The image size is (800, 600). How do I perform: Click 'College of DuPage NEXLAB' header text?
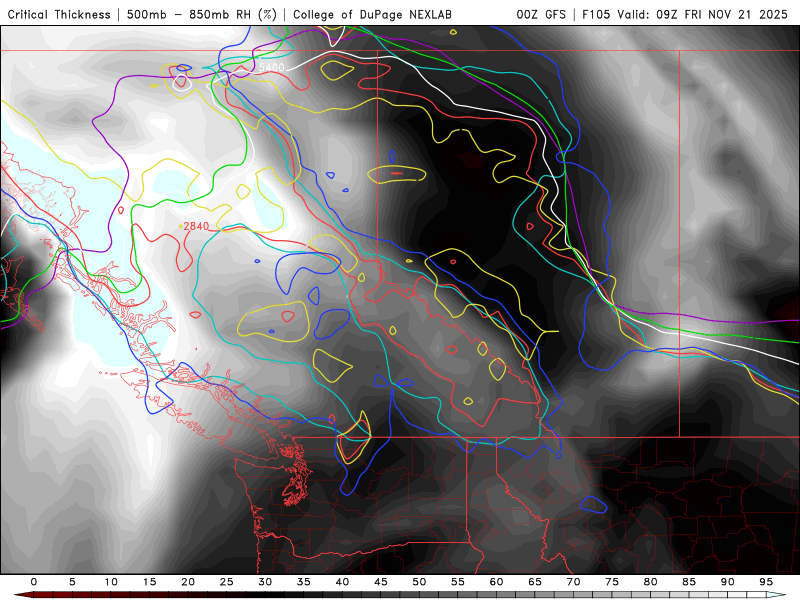click(x=372, y=15)
